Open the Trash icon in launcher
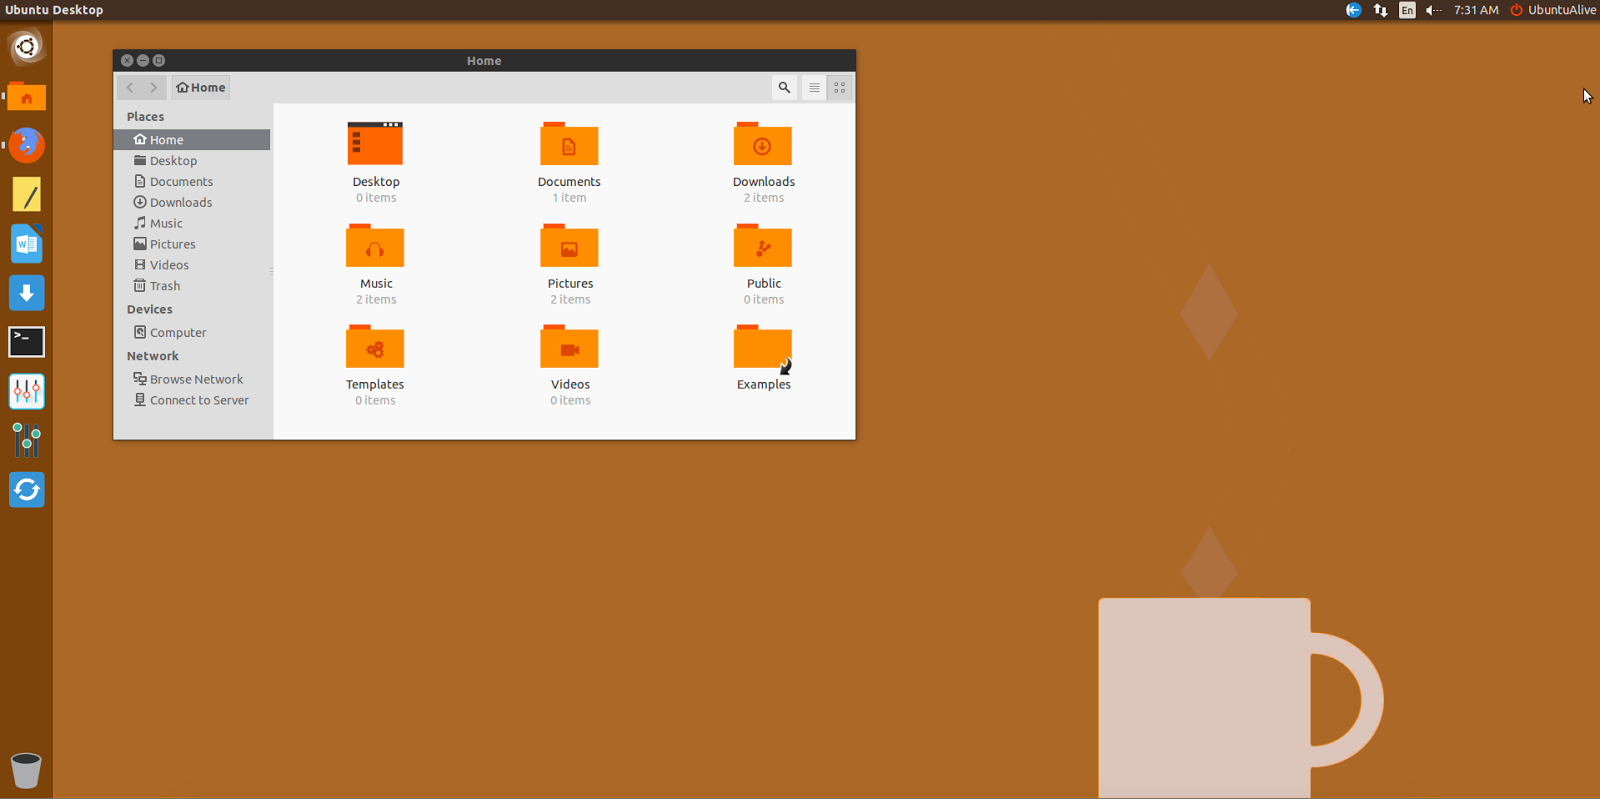The image size is (1600, 799). click(x=27, y=771)
